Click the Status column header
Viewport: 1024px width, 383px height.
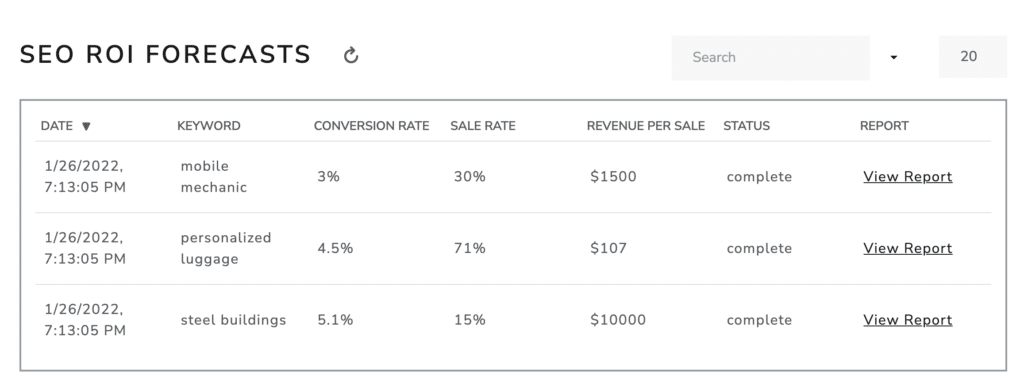tap(746, 126)
